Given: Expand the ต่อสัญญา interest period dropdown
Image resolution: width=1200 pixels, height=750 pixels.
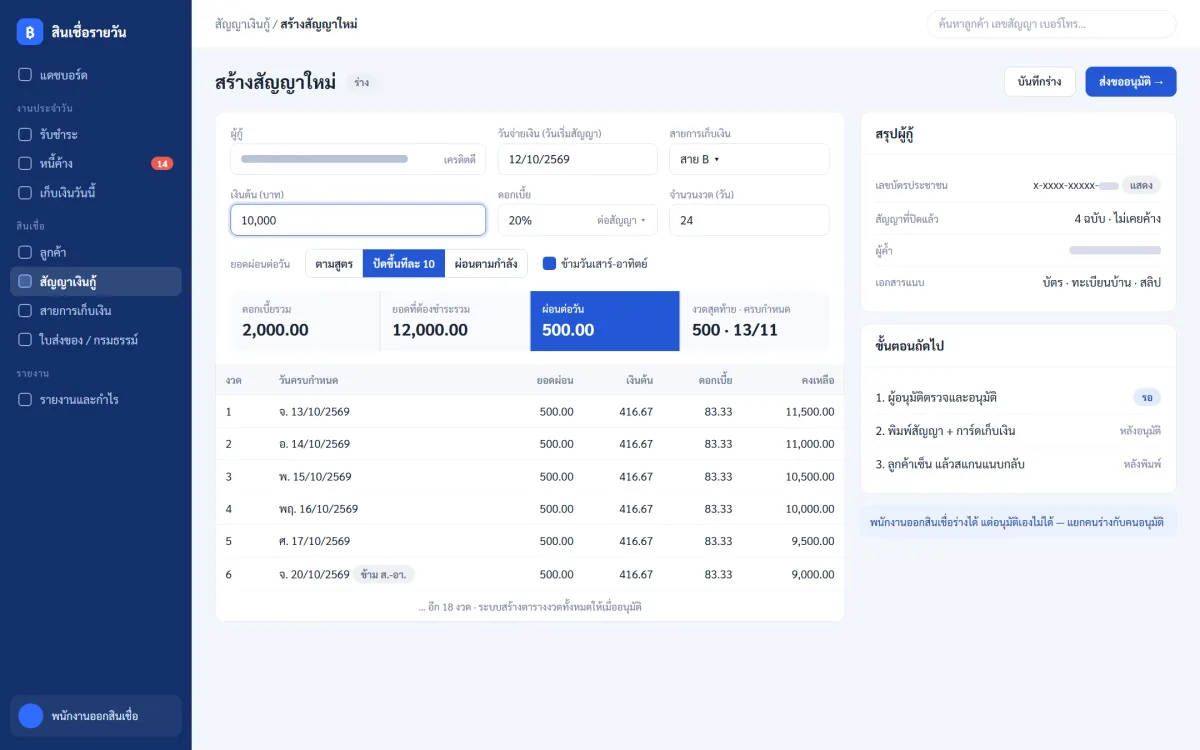Looking at the screenshot, I should tap(621, 220).
